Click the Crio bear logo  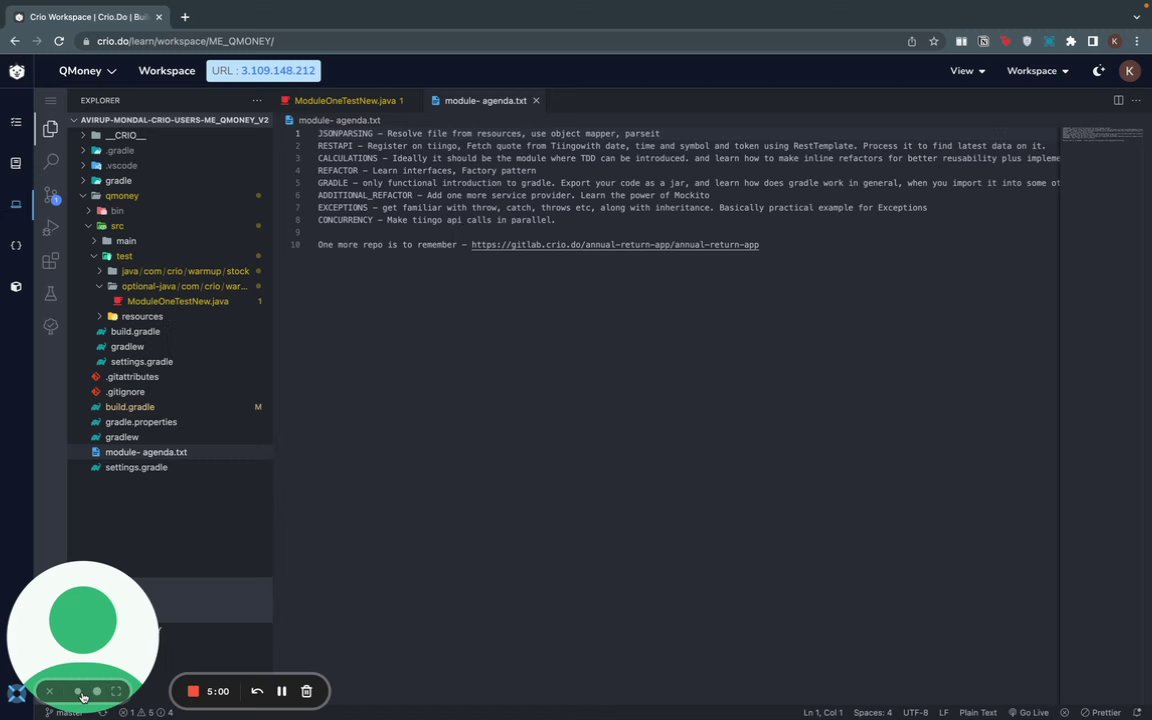[17, 71]
